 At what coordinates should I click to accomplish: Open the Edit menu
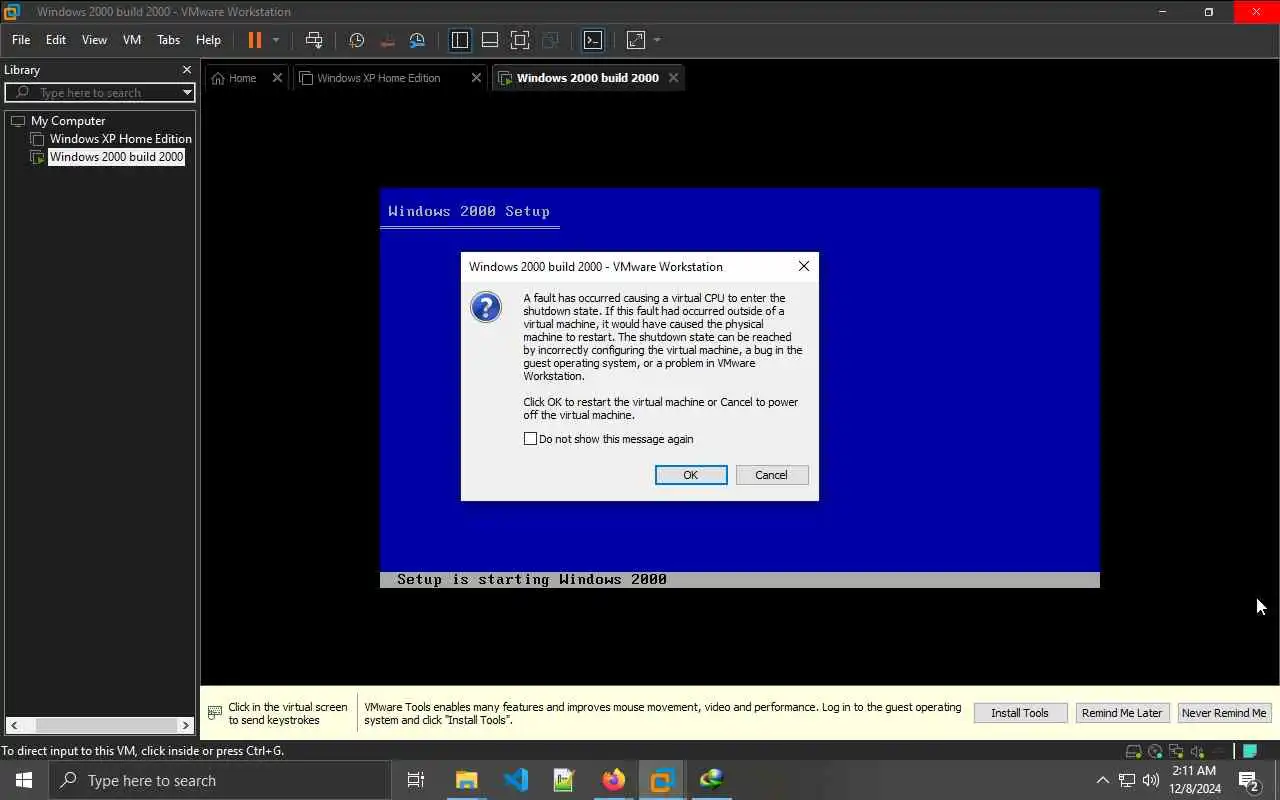coord(56,40)
